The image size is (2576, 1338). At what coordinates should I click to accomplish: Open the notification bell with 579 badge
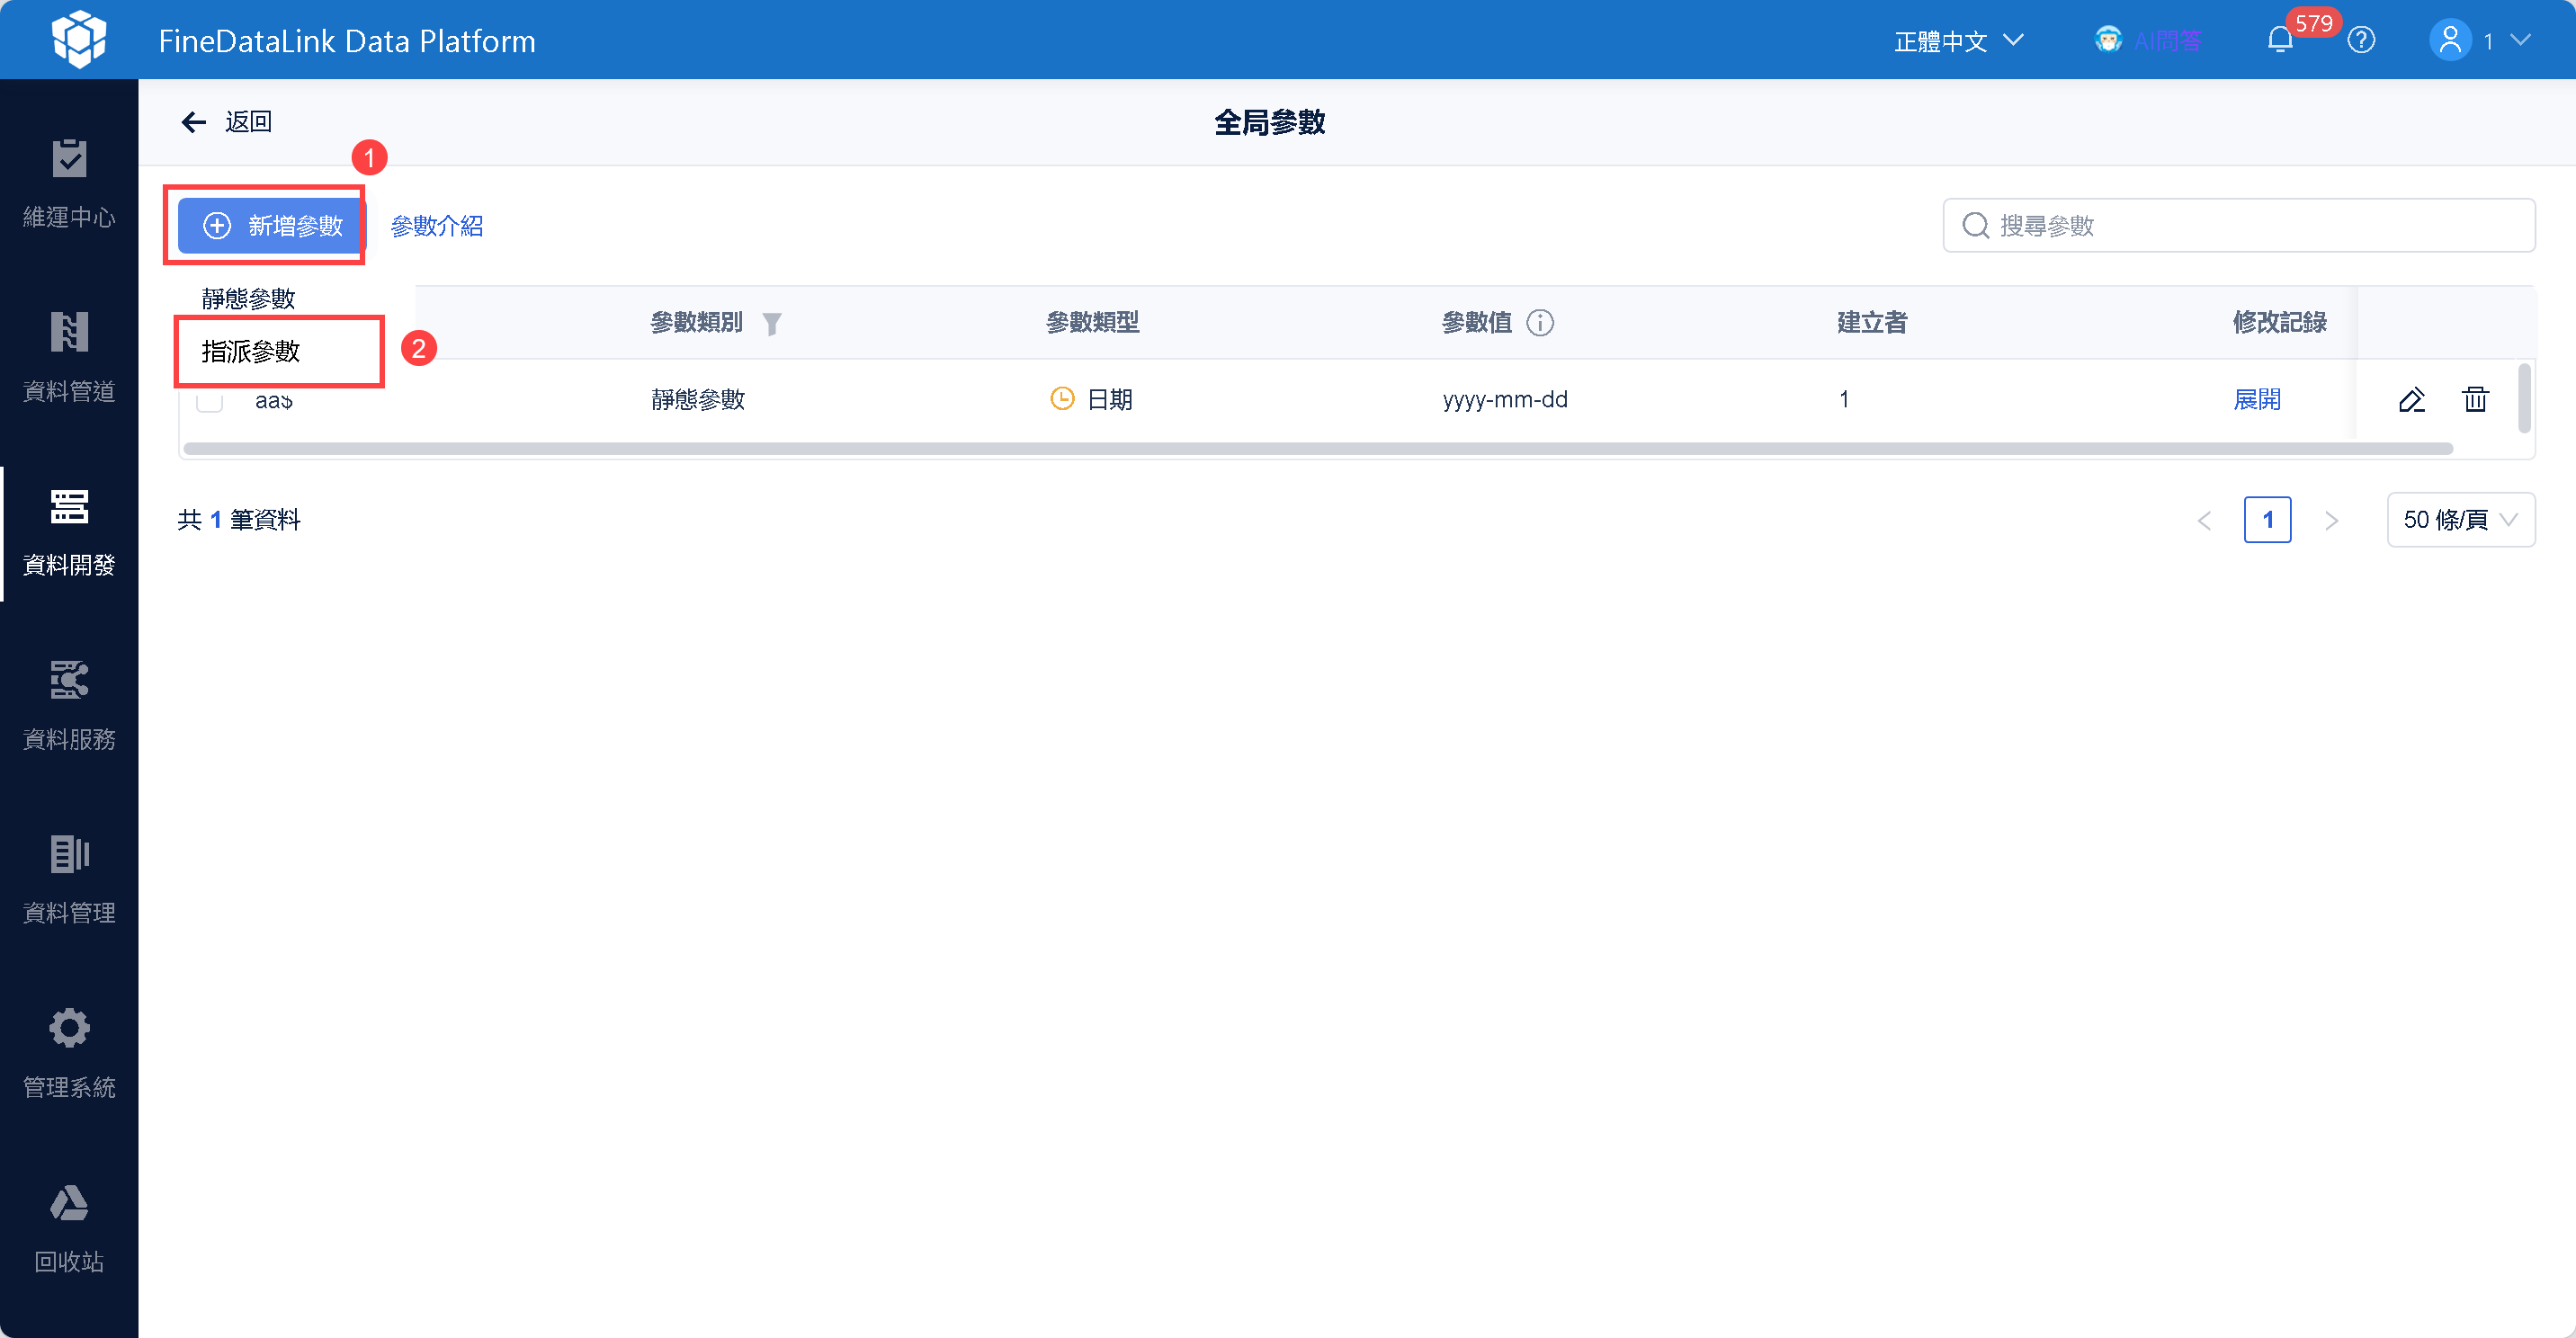click(x=2280, y=41)
